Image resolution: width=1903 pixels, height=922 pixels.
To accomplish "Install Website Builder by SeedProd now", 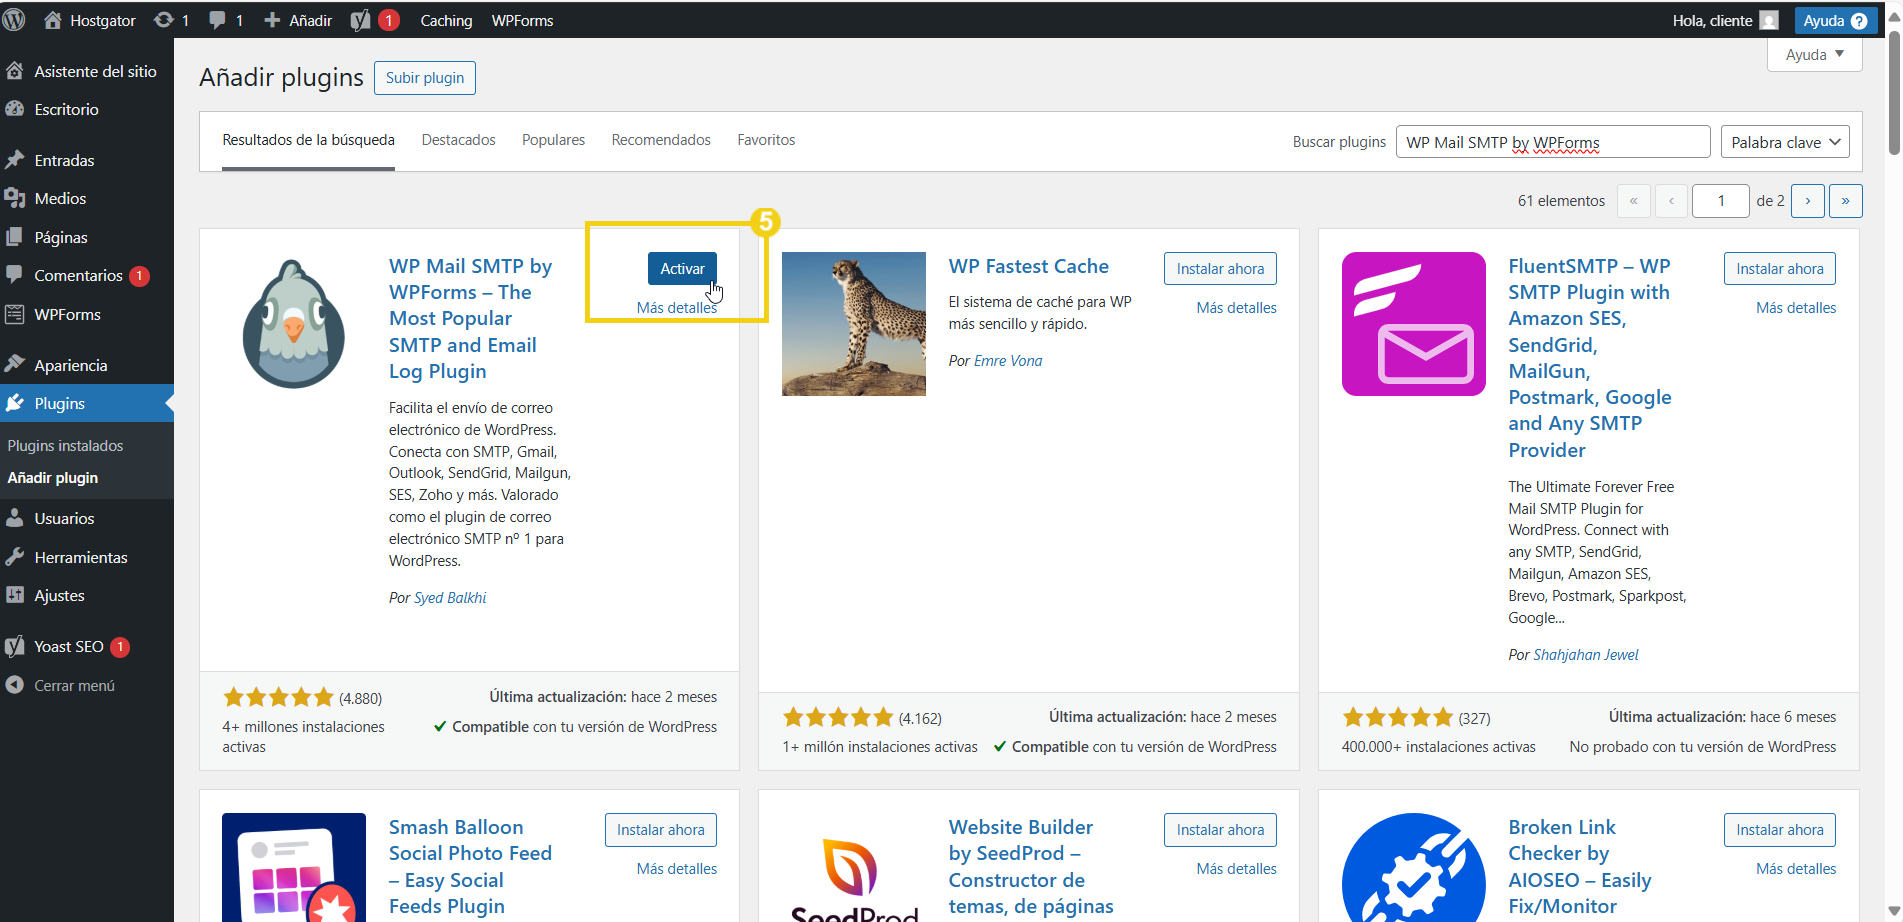I will click(x=1220, y=830).
